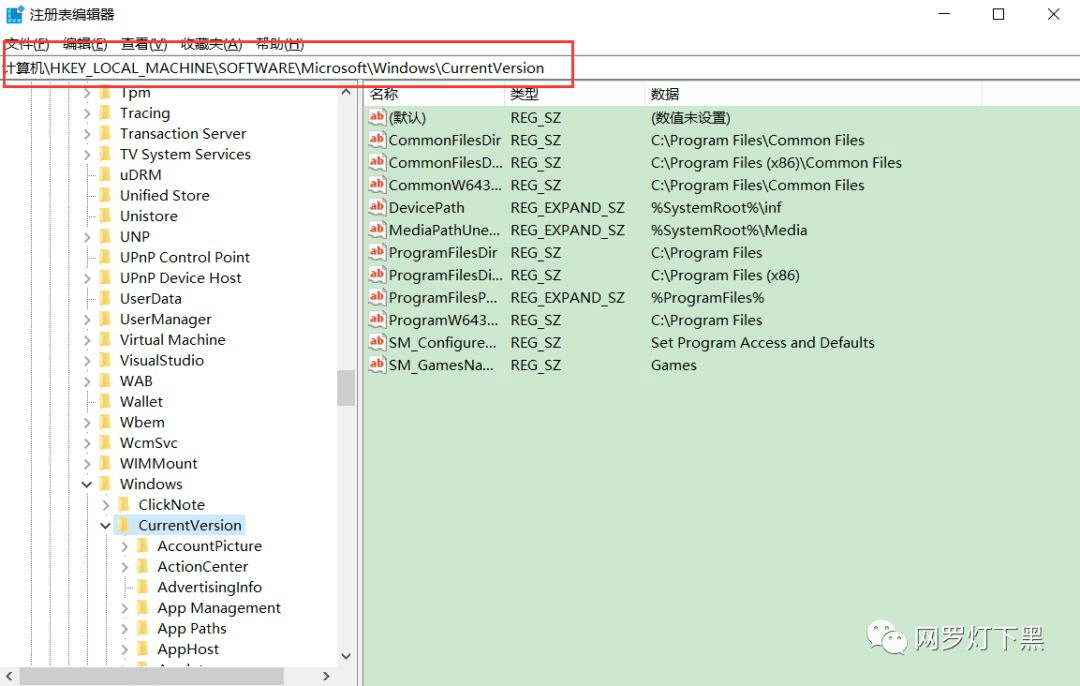
Task: Click the string icon for ProgramFilesP... value
Action: [x=377, y=298]
